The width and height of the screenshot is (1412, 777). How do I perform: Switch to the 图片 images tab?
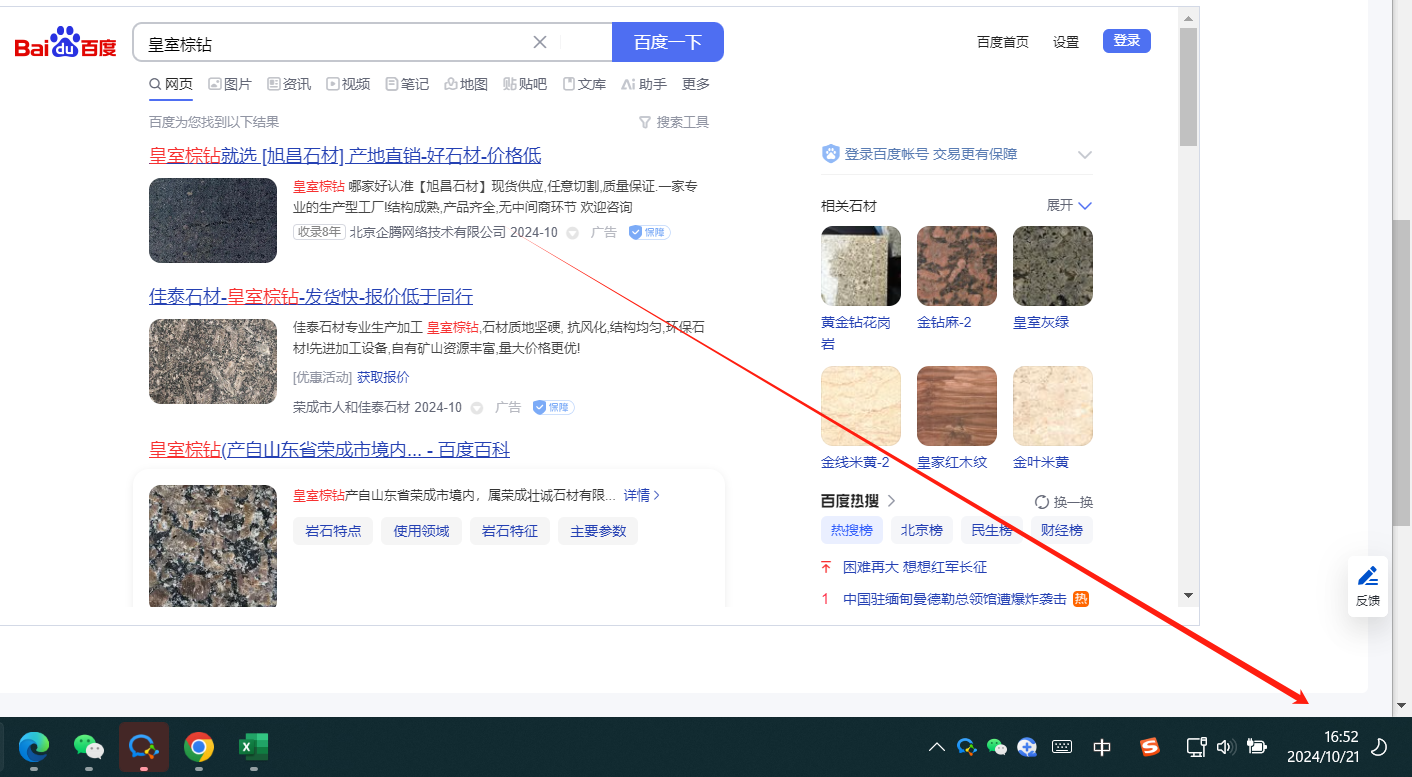(230, 84)
